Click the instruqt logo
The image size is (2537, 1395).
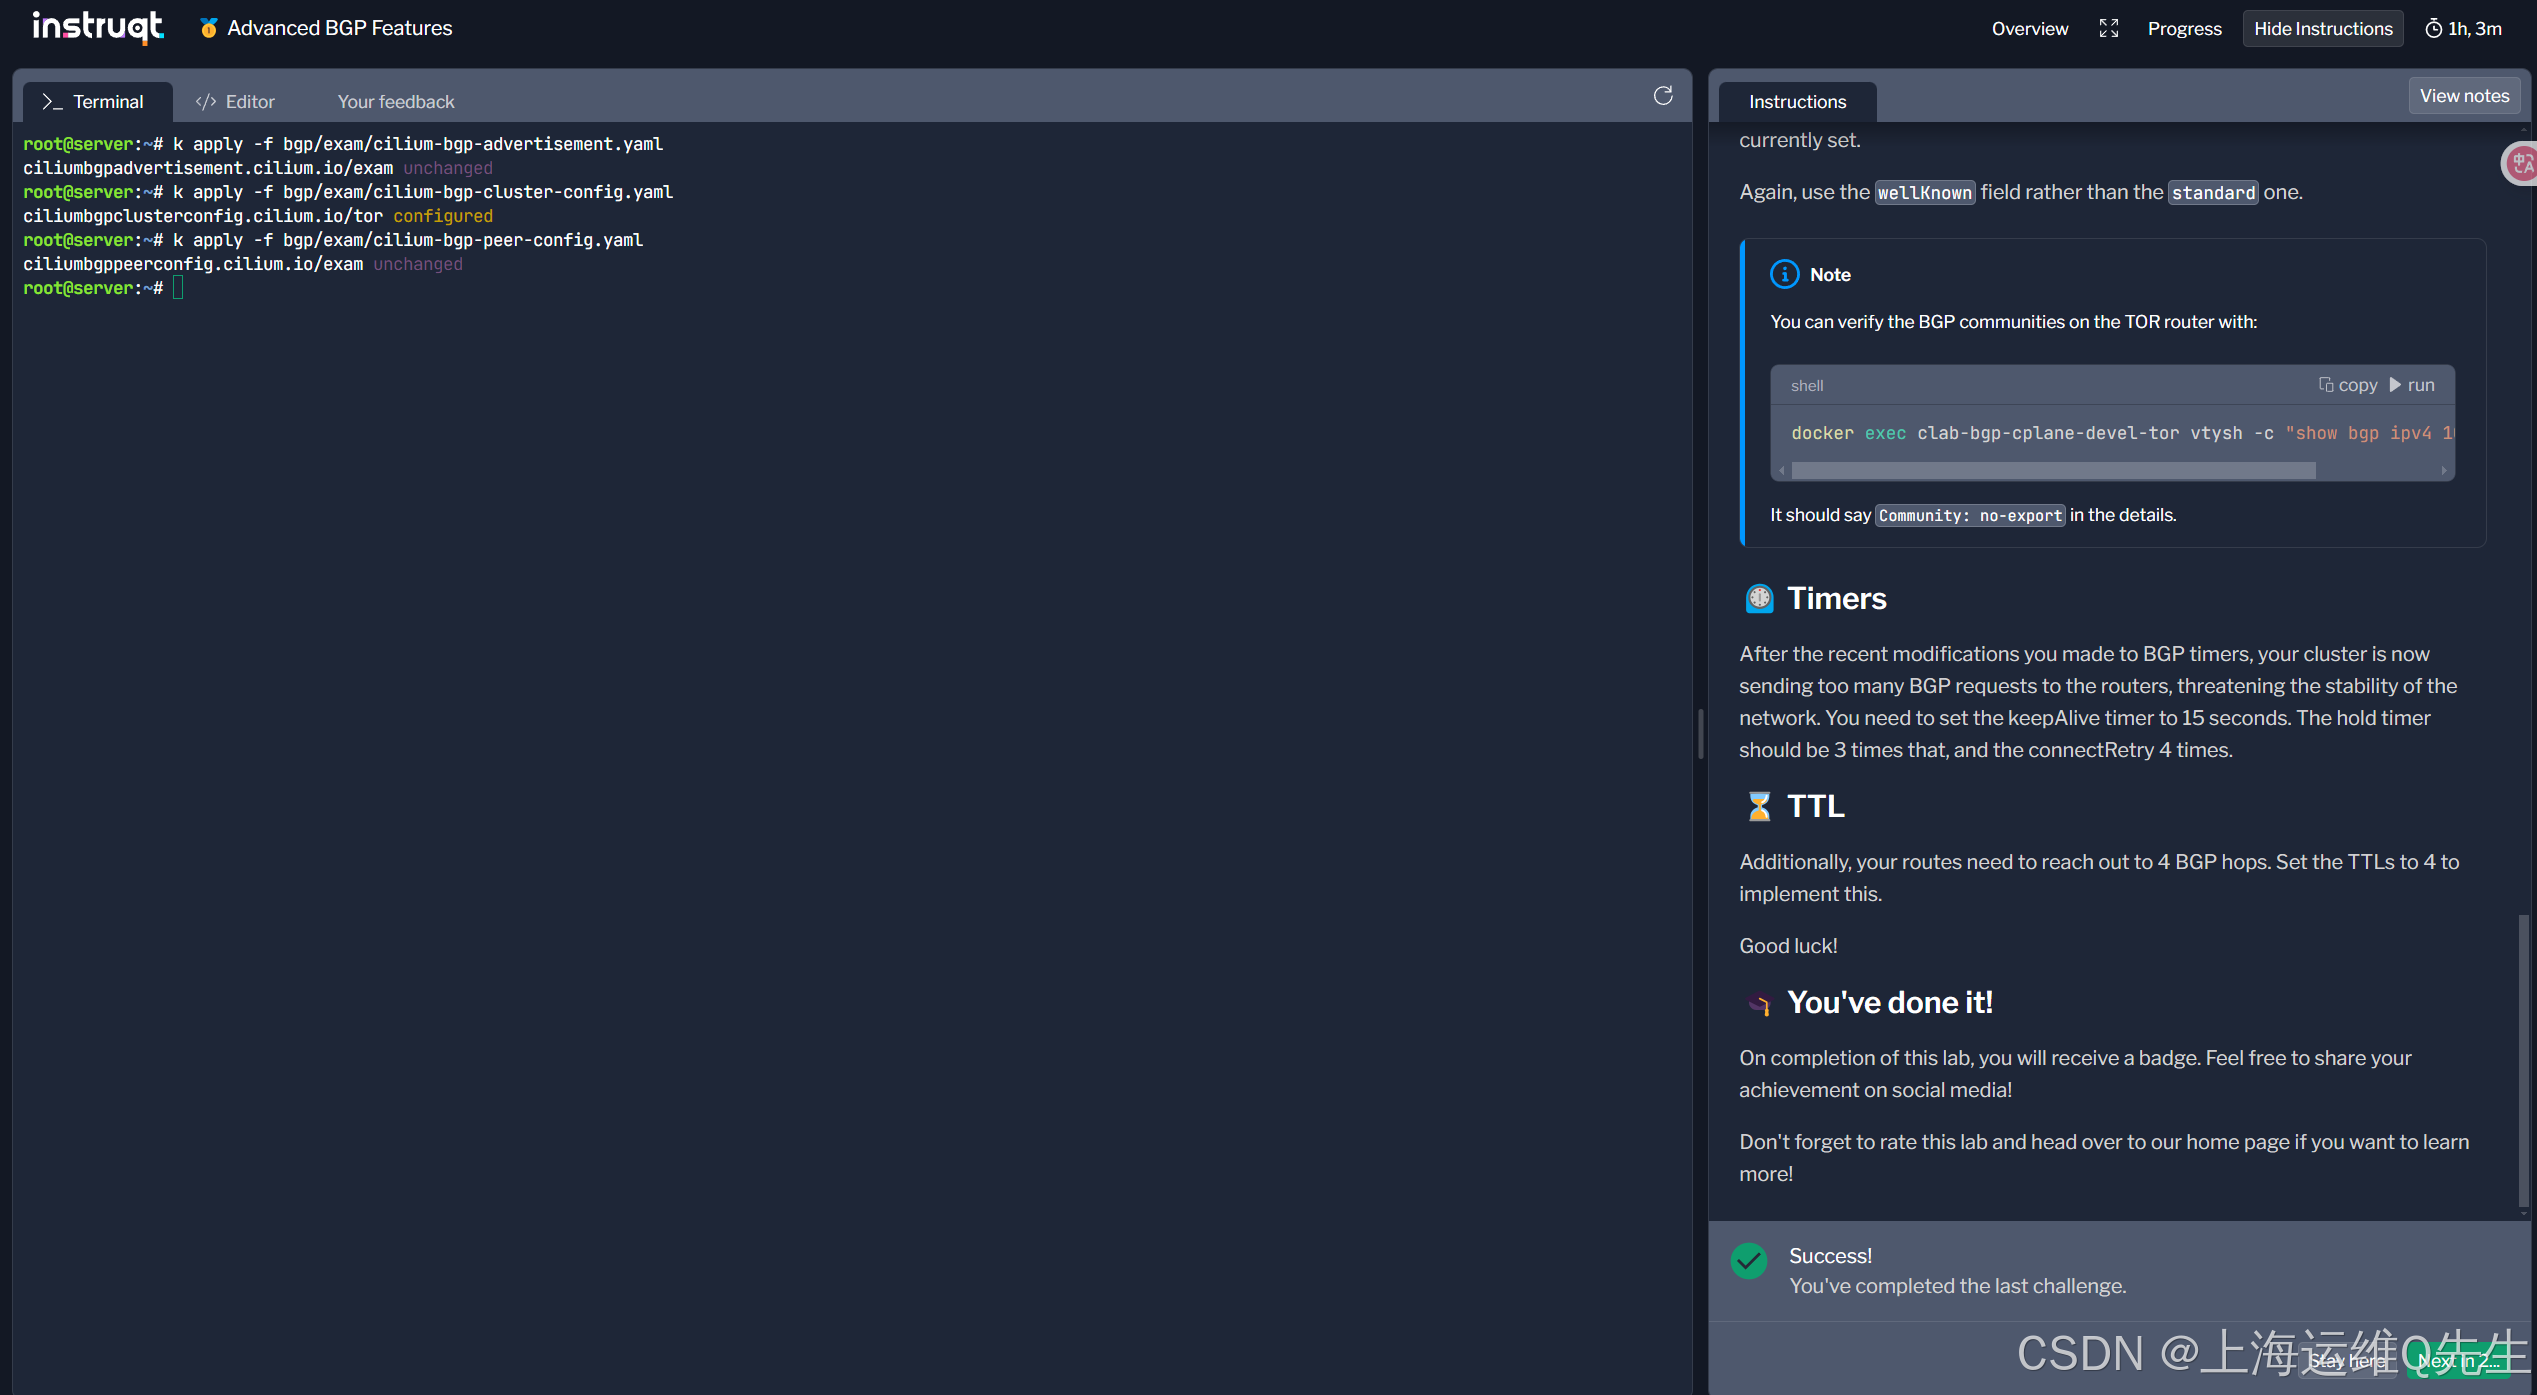(x=97, y=27)
